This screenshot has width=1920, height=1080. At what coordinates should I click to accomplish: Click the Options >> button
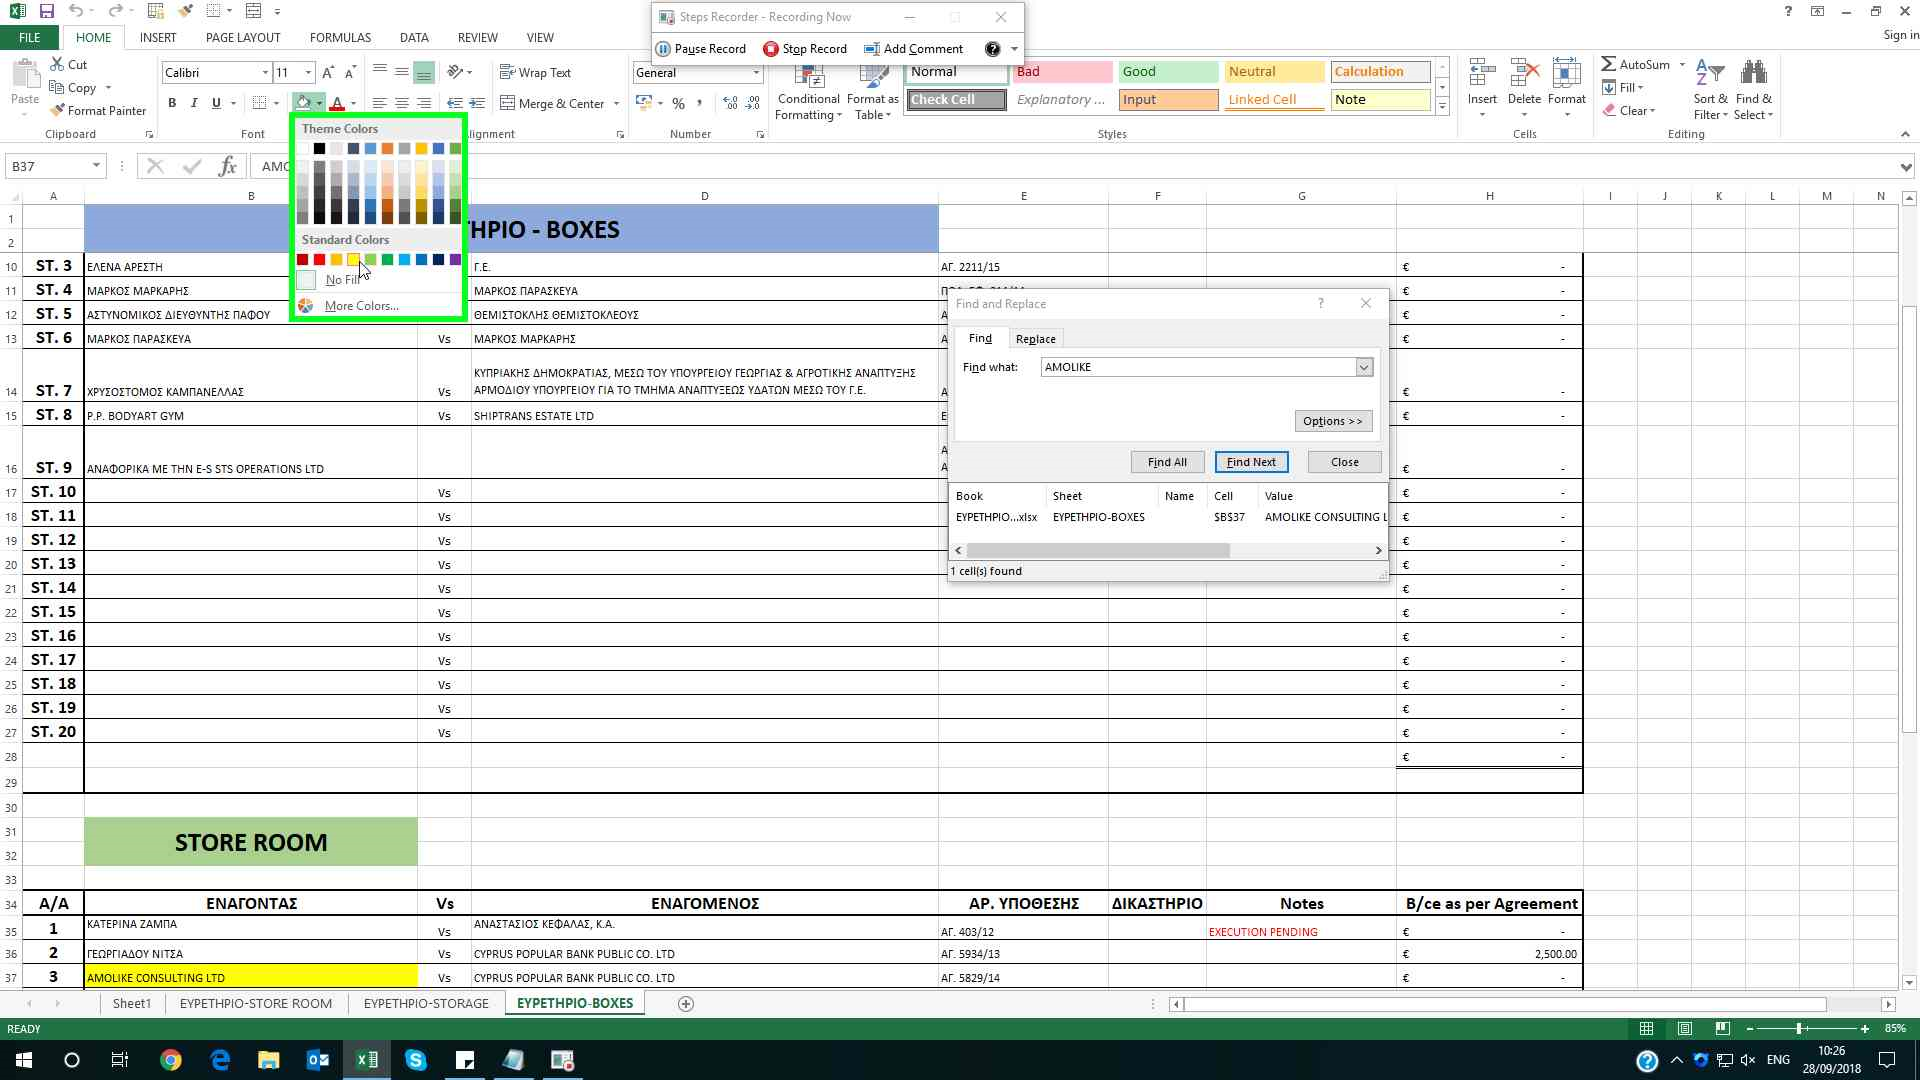[1332, 421]
